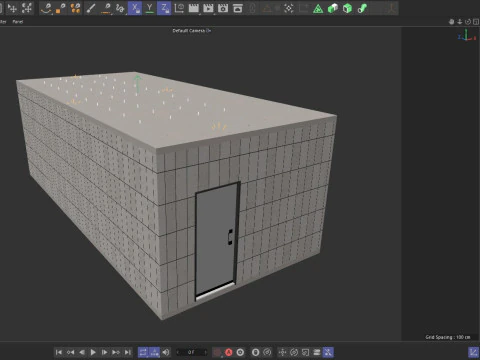The height and width of the screenshot is (360, 480).
Task: Click the viewport zoom arrow icon
Action: click(460, 22)
